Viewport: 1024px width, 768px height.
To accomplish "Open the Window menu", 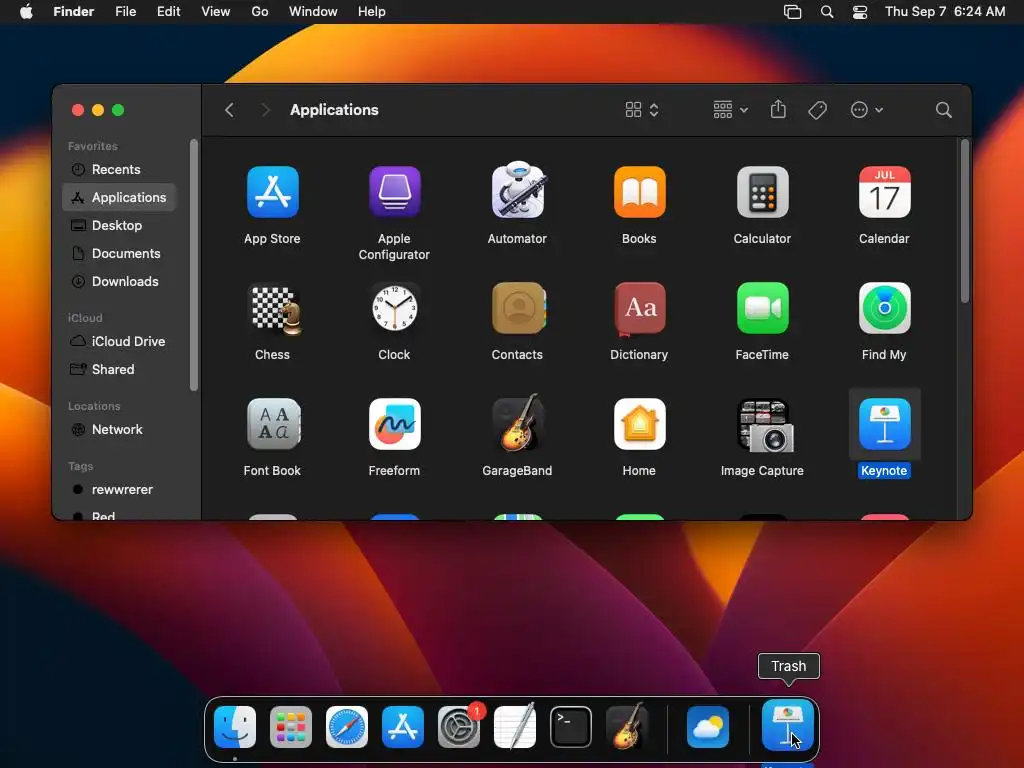I will coord(313,12).
